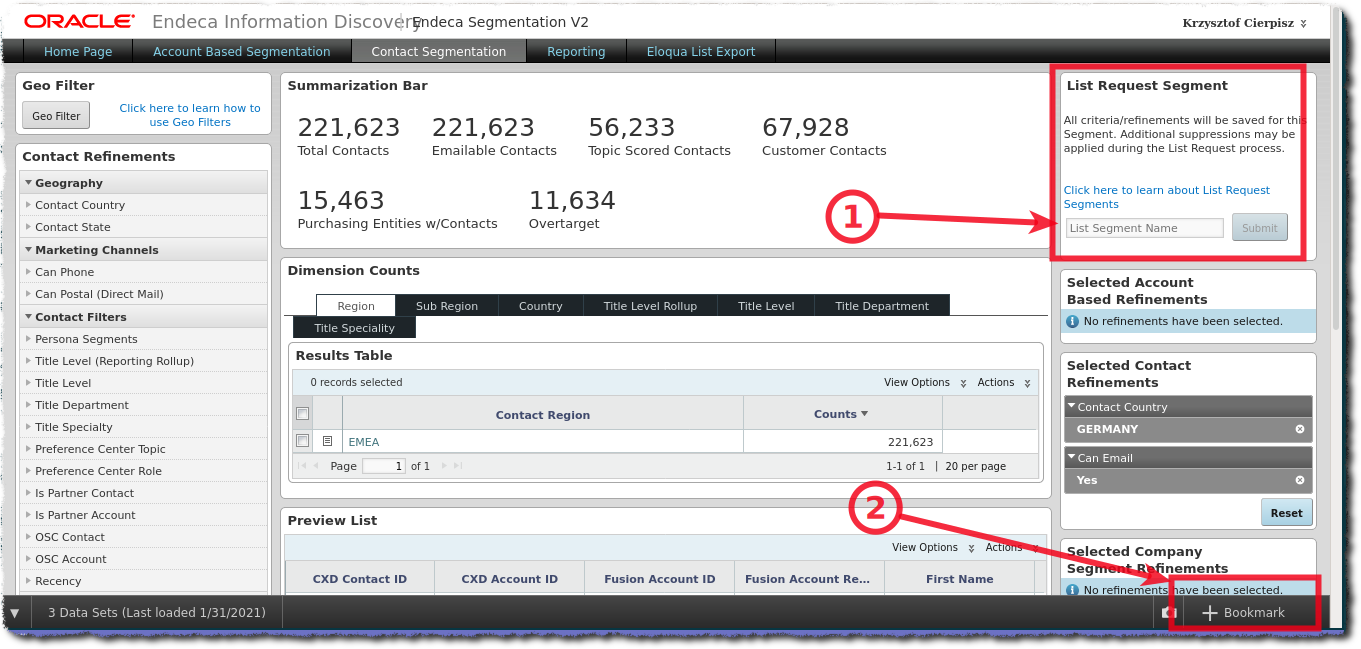Go to previous page in Results Table

(x=317, y=466)
